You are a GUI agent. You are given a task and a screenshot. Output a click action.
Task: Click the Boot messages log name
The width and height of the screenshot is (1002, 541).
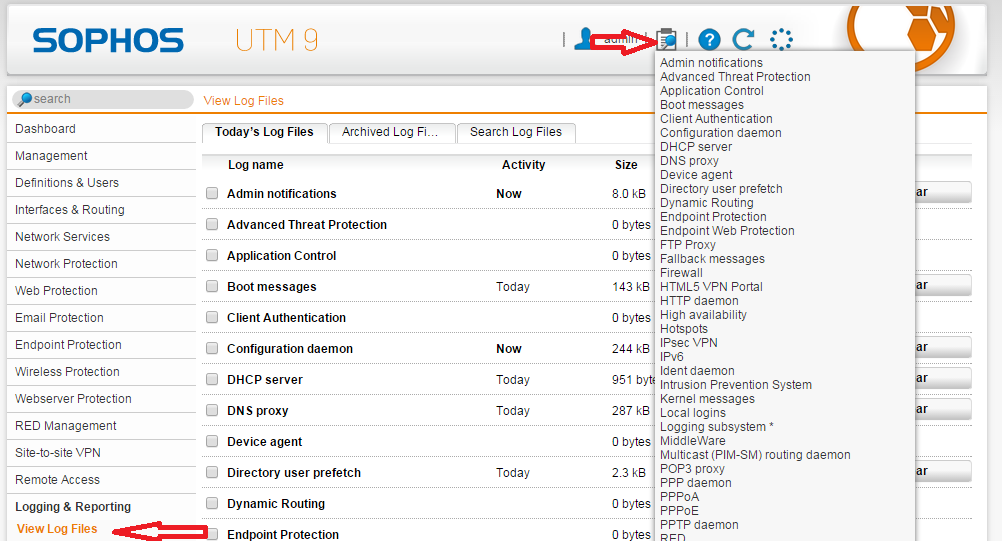coord(272,287)
